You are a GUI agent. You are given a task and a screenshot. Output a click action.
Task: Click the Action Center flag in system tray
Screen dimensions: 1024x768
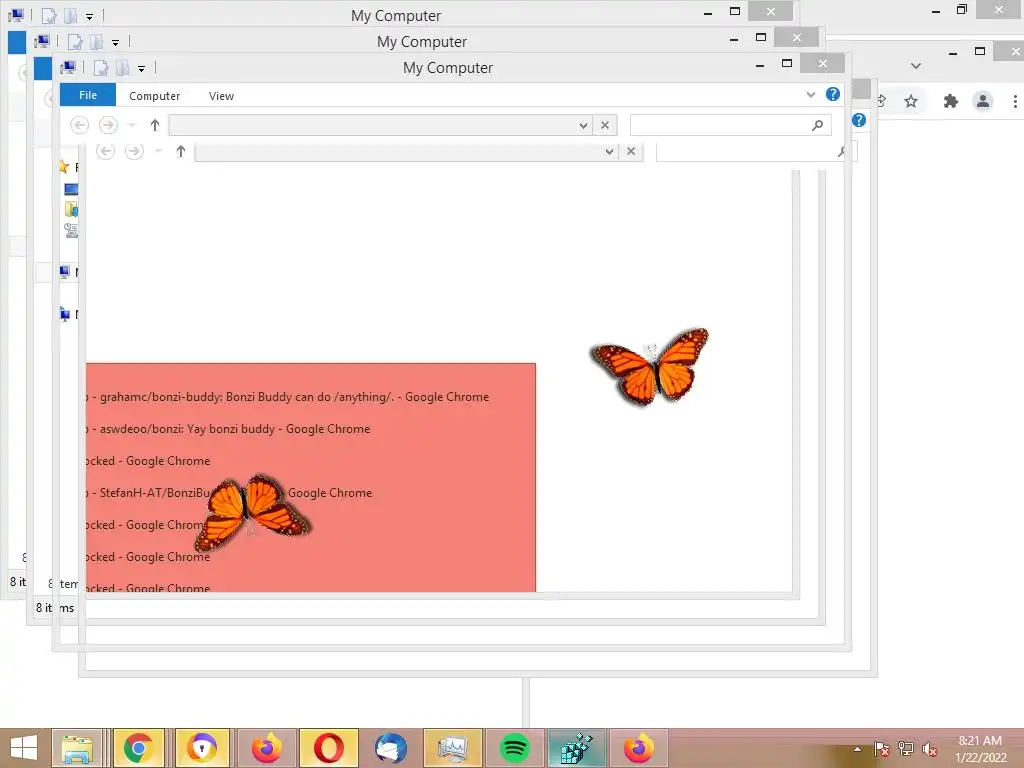pyautogui.click(x=881, y=749)
